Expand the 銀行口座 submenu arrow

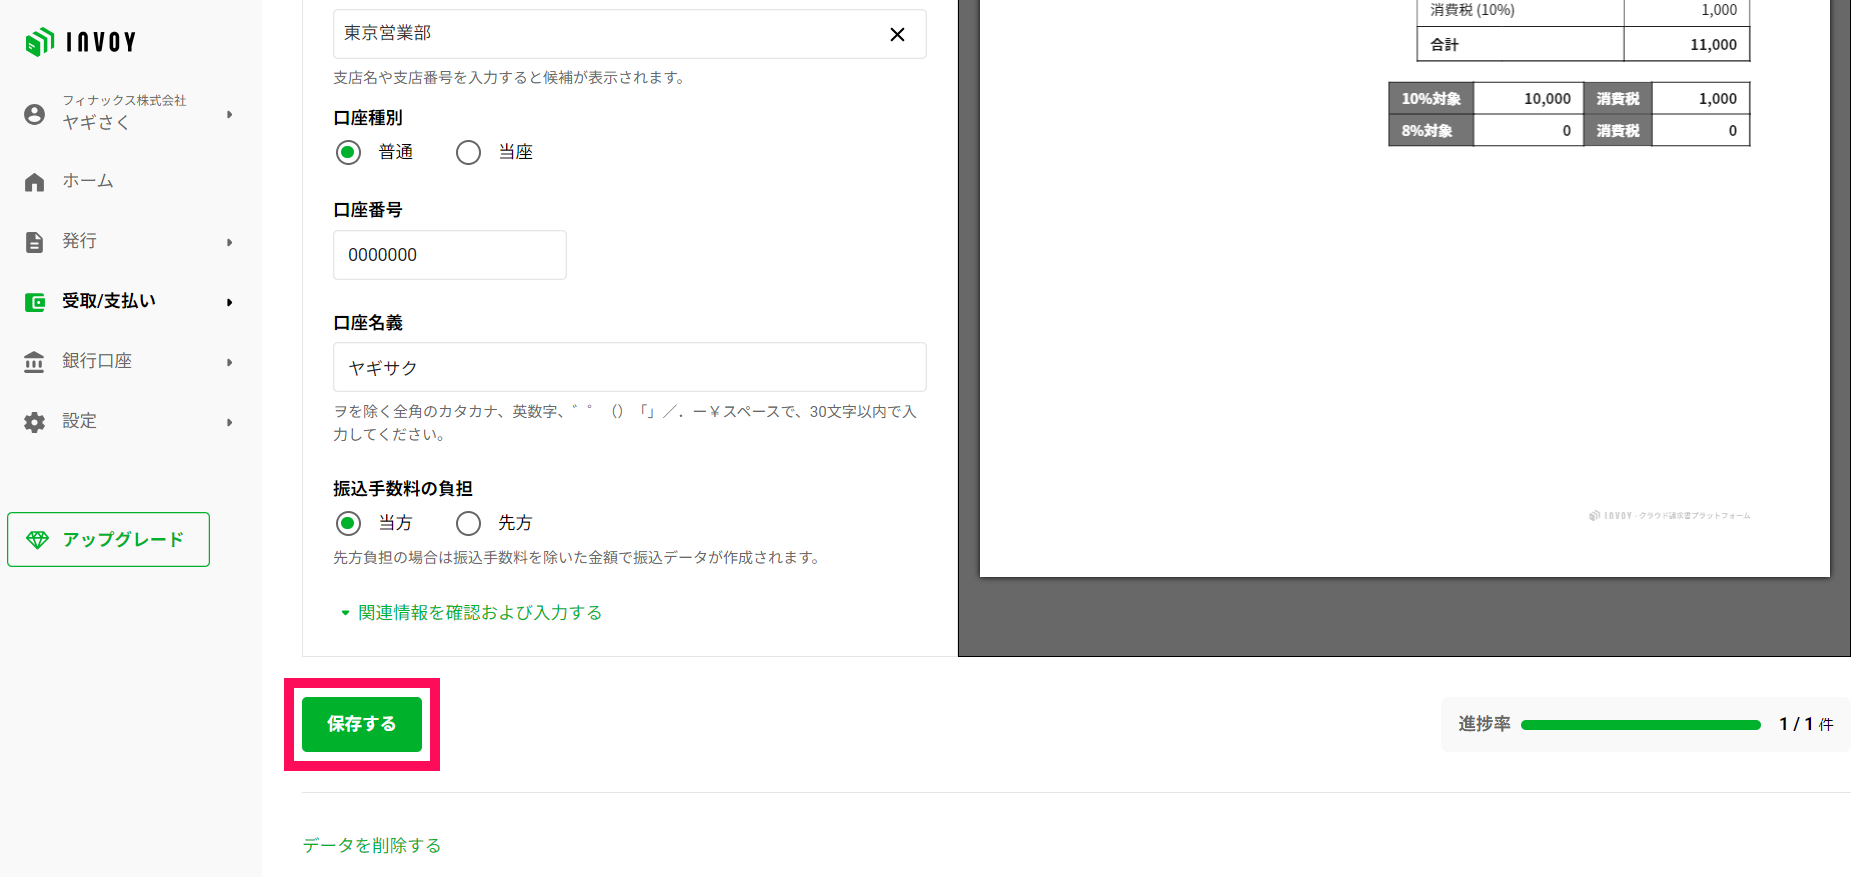point(229,362)
